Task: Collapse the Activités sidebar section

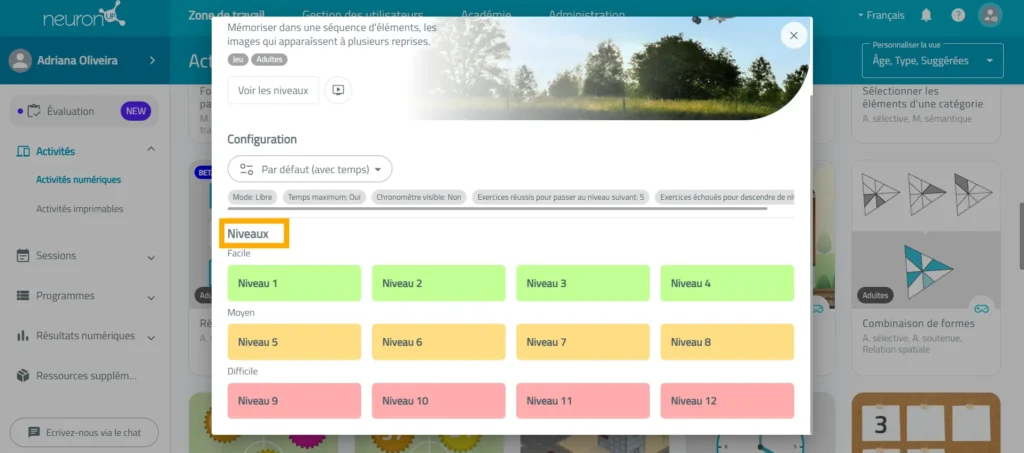Action: pos(151,150)
